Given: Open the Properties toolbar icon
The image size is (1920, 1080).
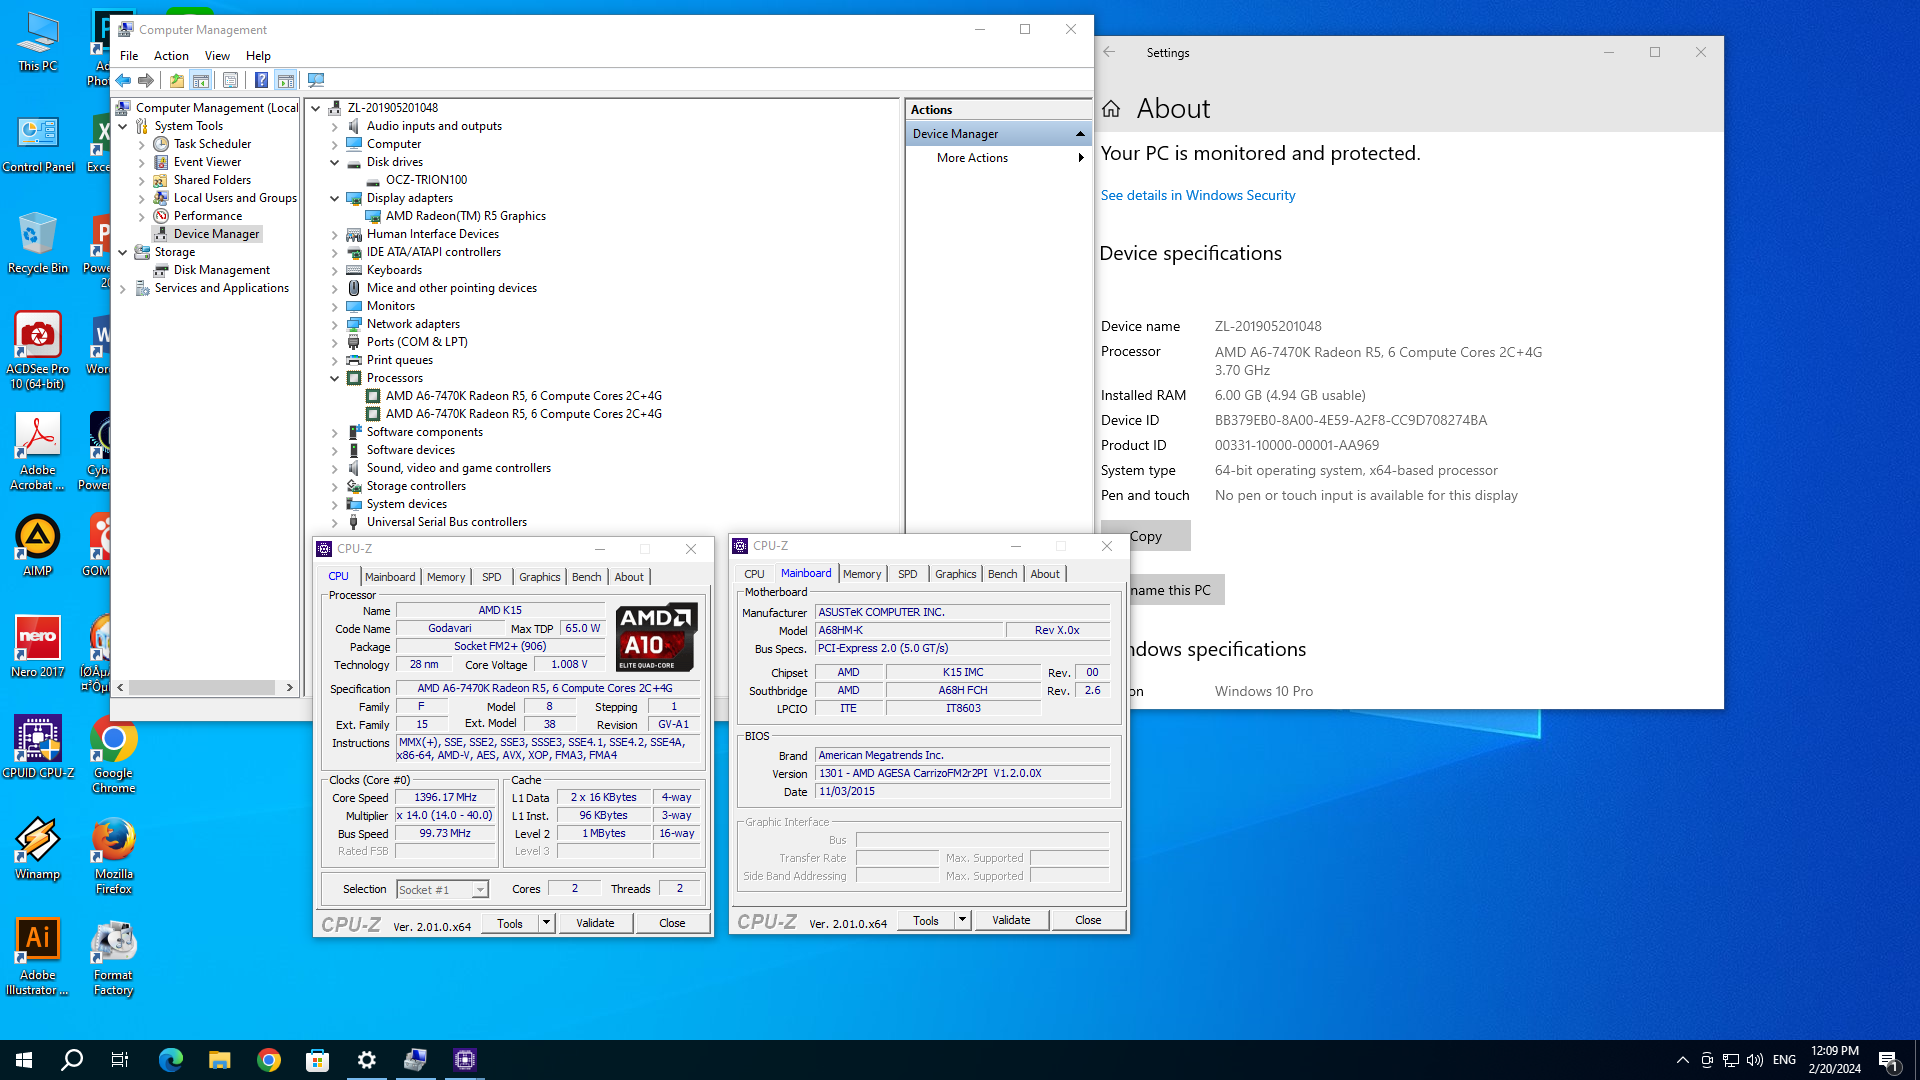Looking at the screenshot, I should coord(230,80).
